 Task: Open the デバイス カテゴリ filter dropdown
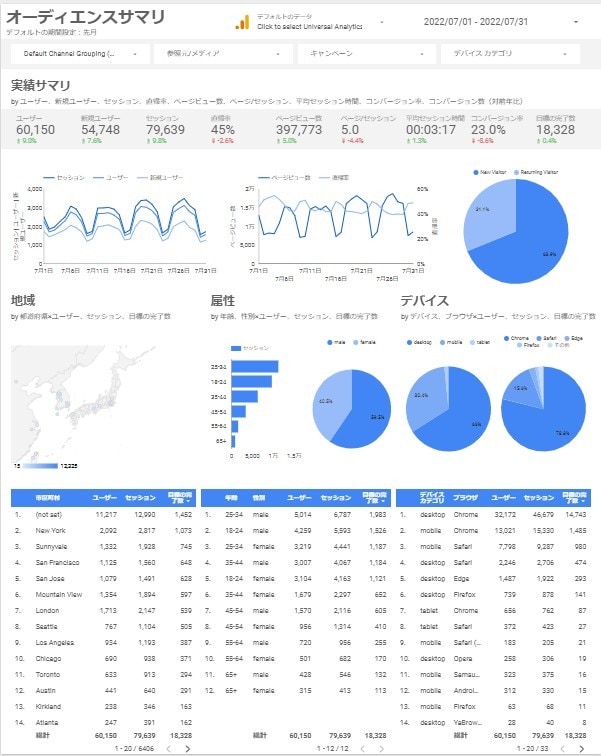[510, 54]
